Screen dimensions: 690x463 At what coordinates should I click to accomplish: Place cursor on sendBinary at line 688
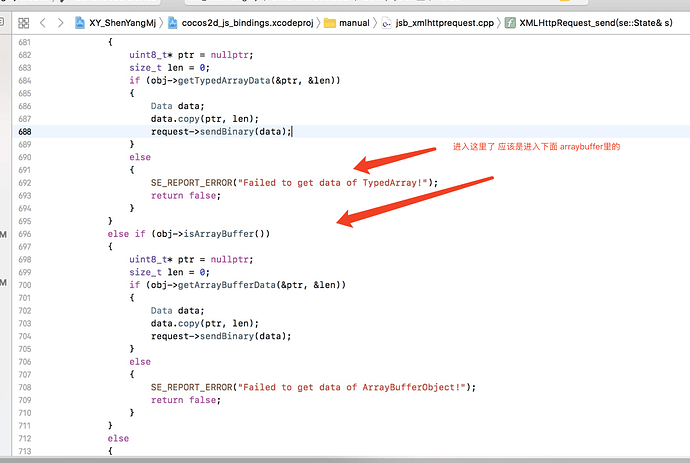pos(227,132)
